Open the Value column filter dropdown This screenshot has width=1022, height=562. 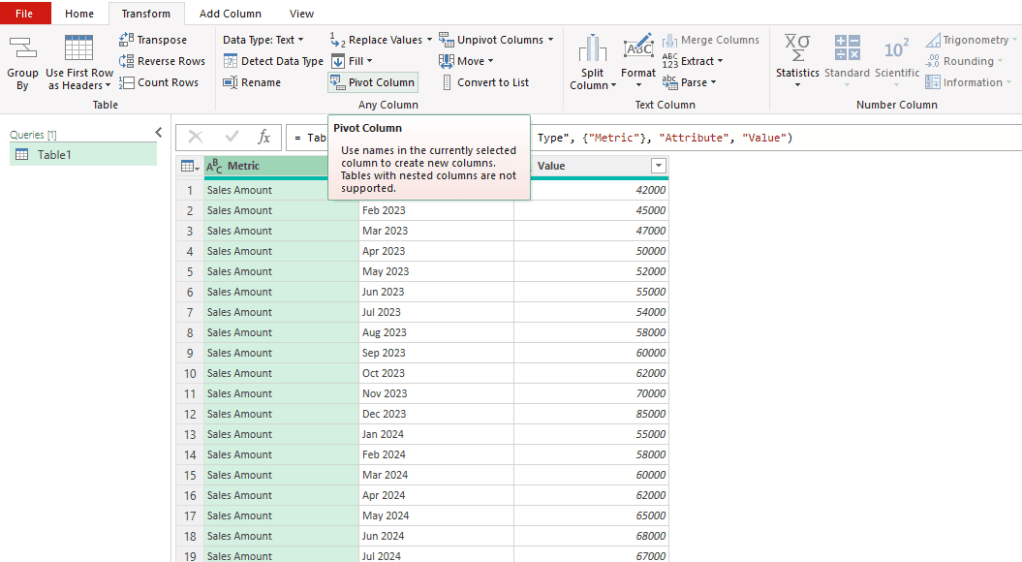[658, 166]
